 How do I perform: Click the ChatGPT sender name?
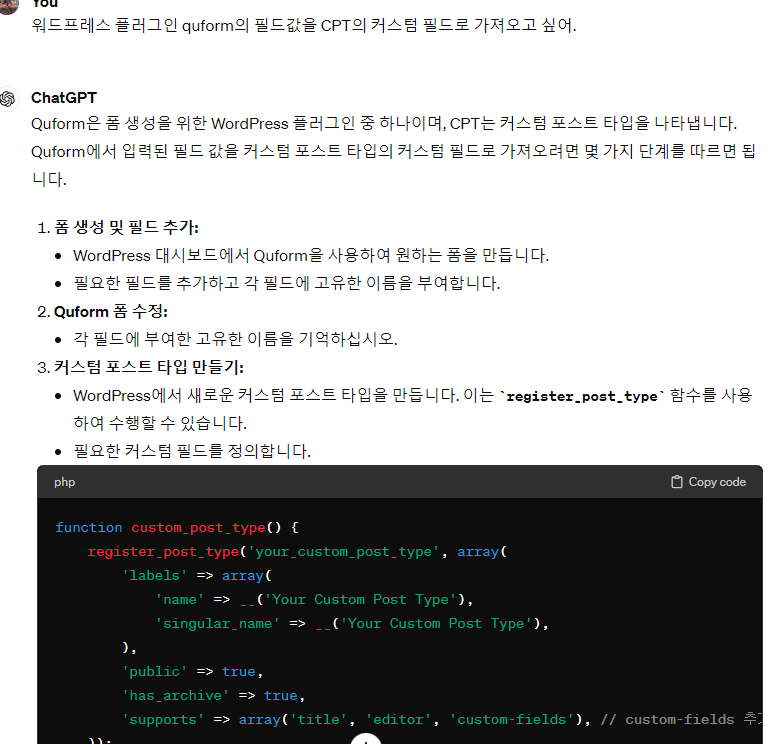coord(64,98)
